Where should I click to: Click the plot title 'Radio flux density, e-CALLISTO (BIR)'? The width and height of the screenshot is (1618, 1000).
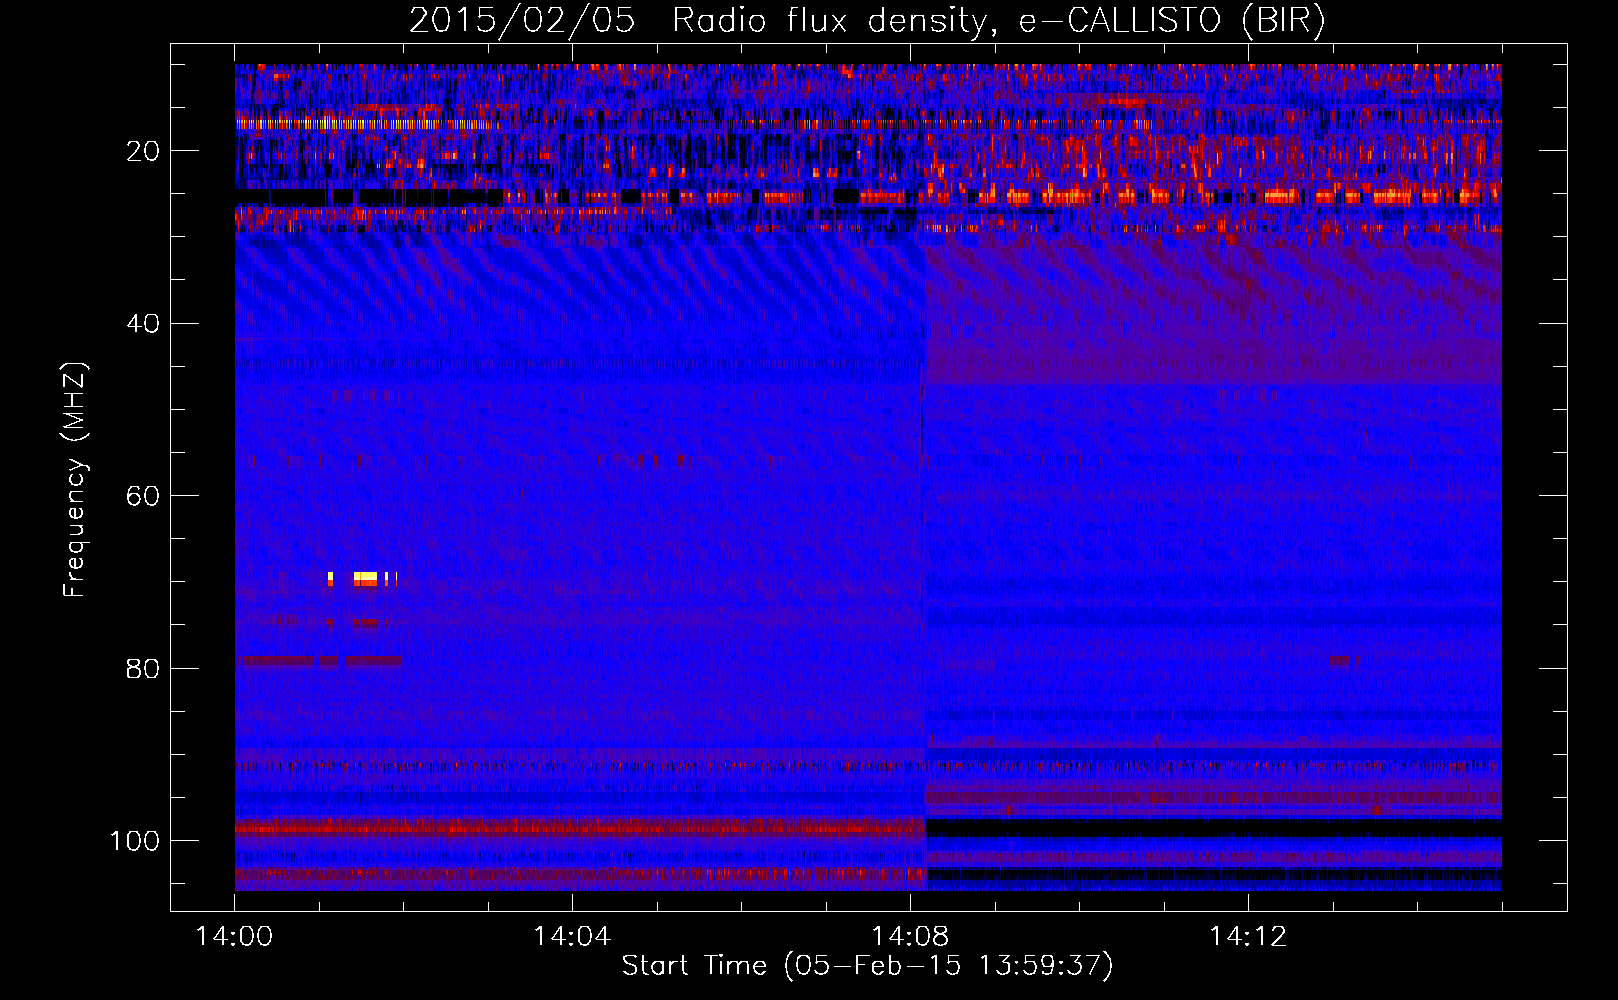(997, 21)
